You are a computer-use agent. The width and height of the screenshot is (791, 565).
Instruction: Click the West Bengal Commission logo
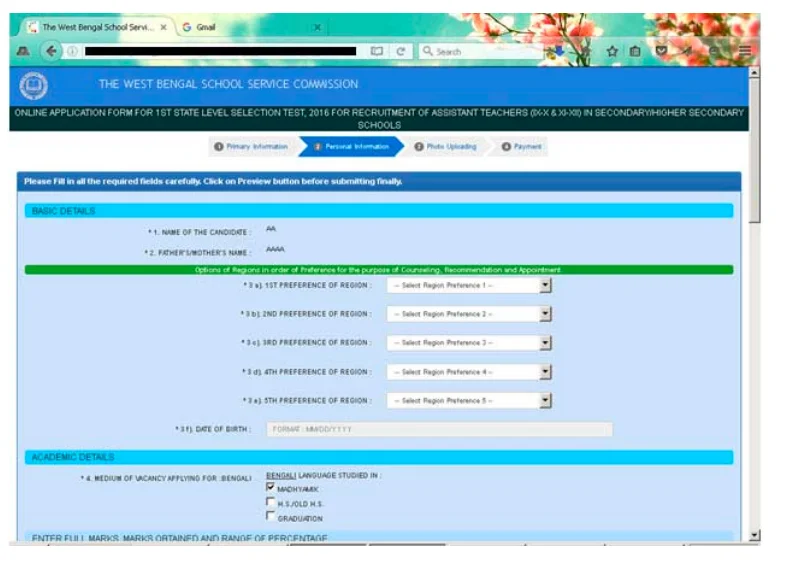33,86
